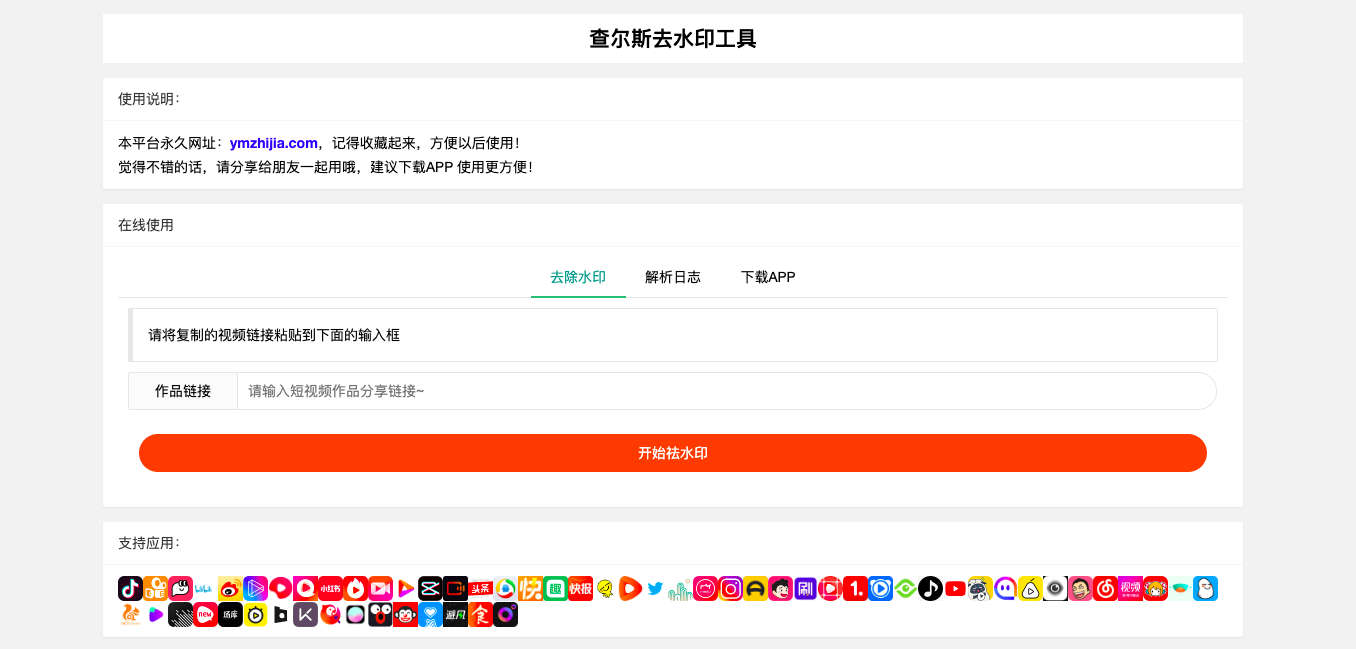Switch to the 解析日志 tab
Screen dimensions: 1356x649
(x=672, y=277)
